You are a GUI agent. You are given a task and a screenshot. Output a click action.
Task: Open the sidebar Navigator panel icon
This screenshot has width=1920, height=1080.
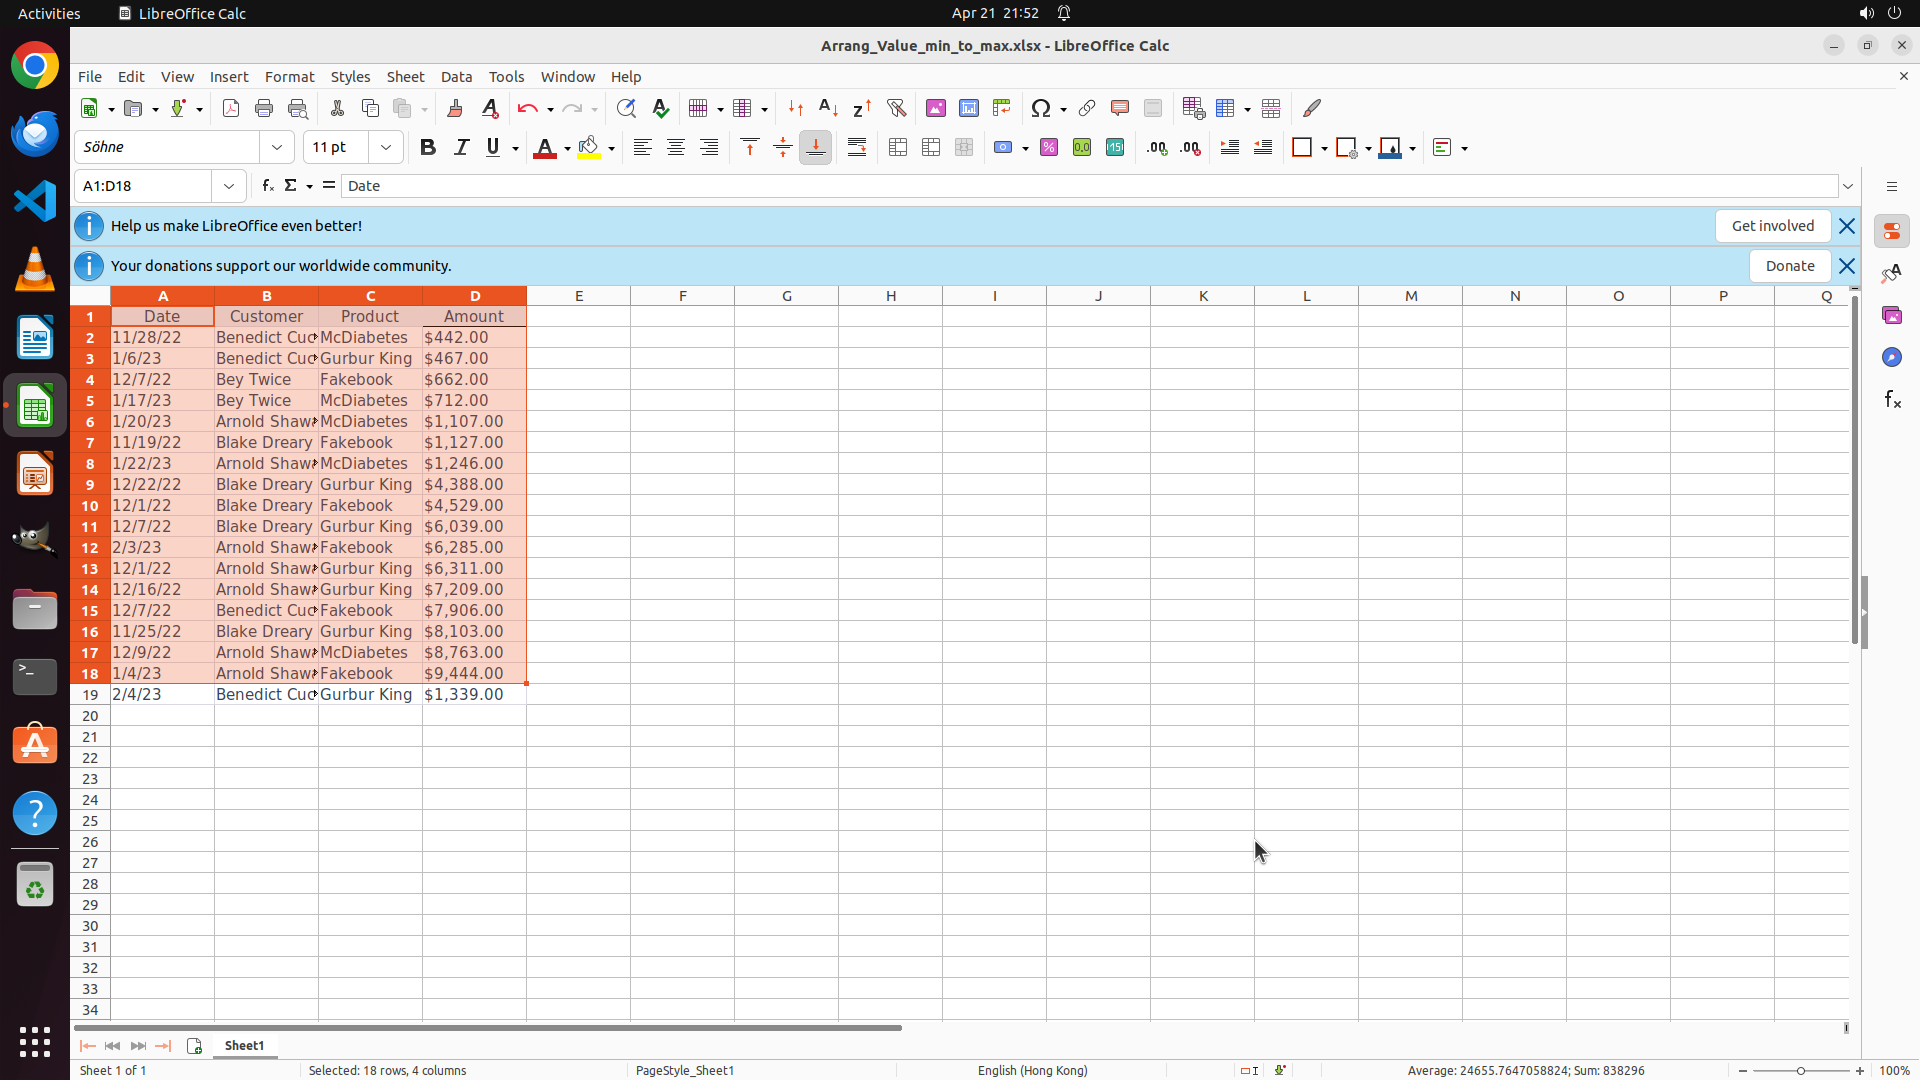pyautogui.click(x=1891, y=357)
